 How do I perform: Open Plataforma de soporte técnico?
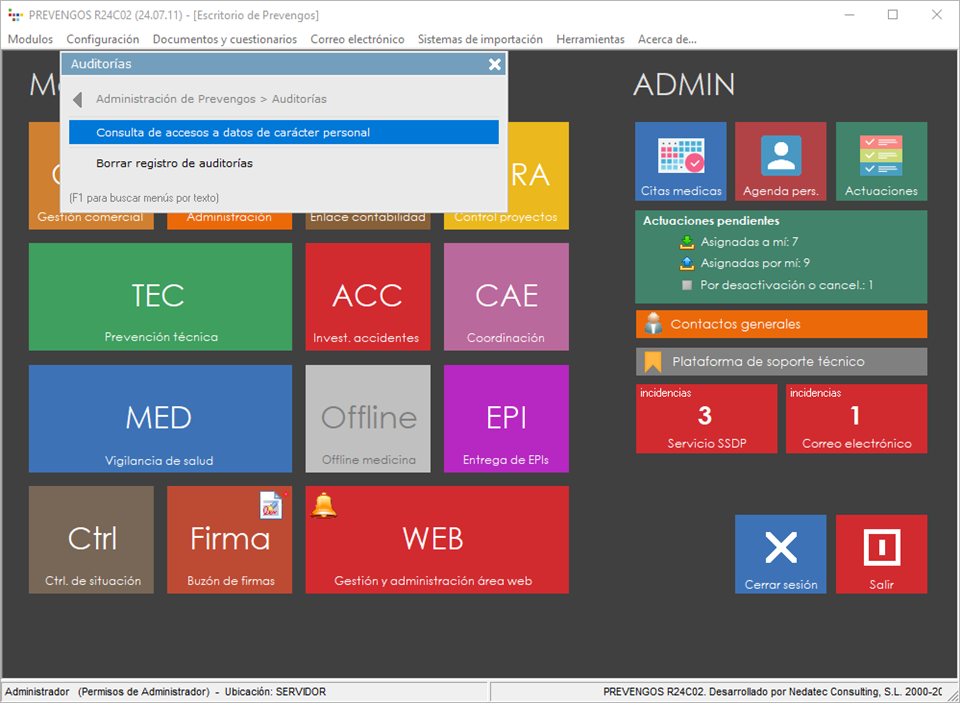tap(781, 361)
